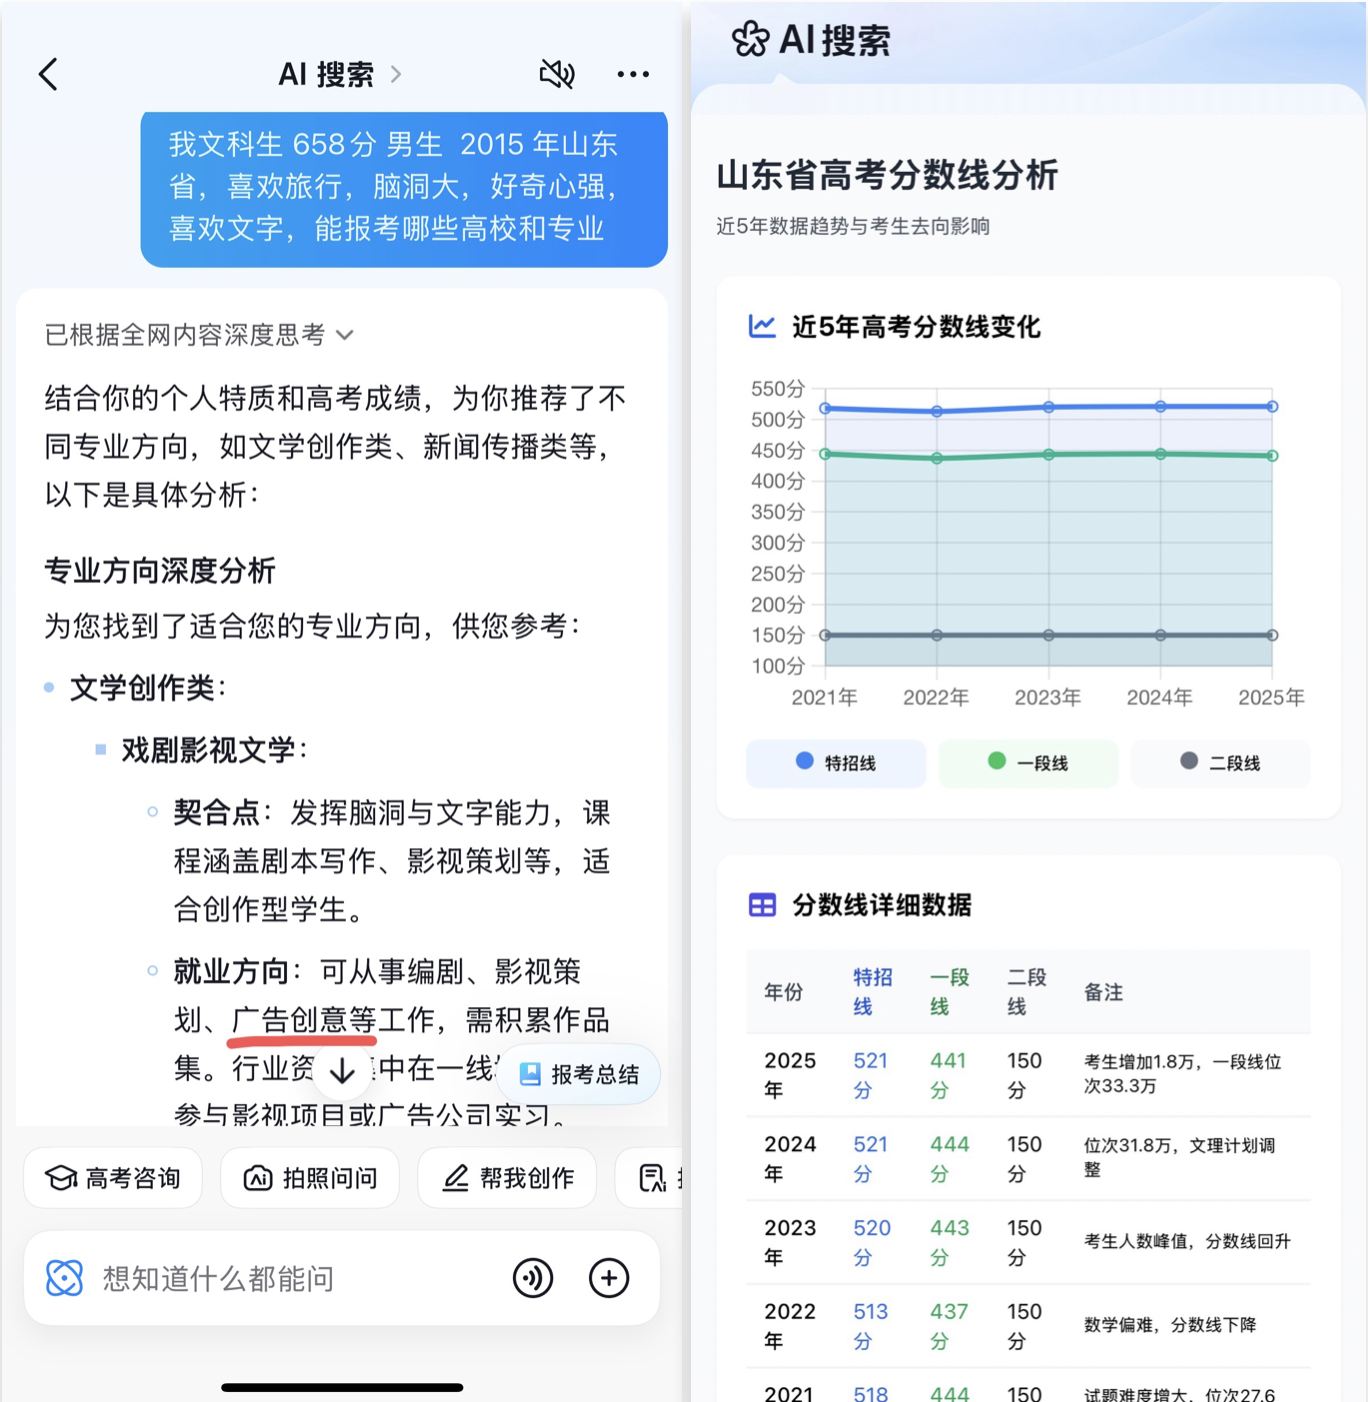The width and height of the screenshot is (1368, 1402).
Task: Tap the AI assistant logo in input bar
Action: tap(64, 1278)
